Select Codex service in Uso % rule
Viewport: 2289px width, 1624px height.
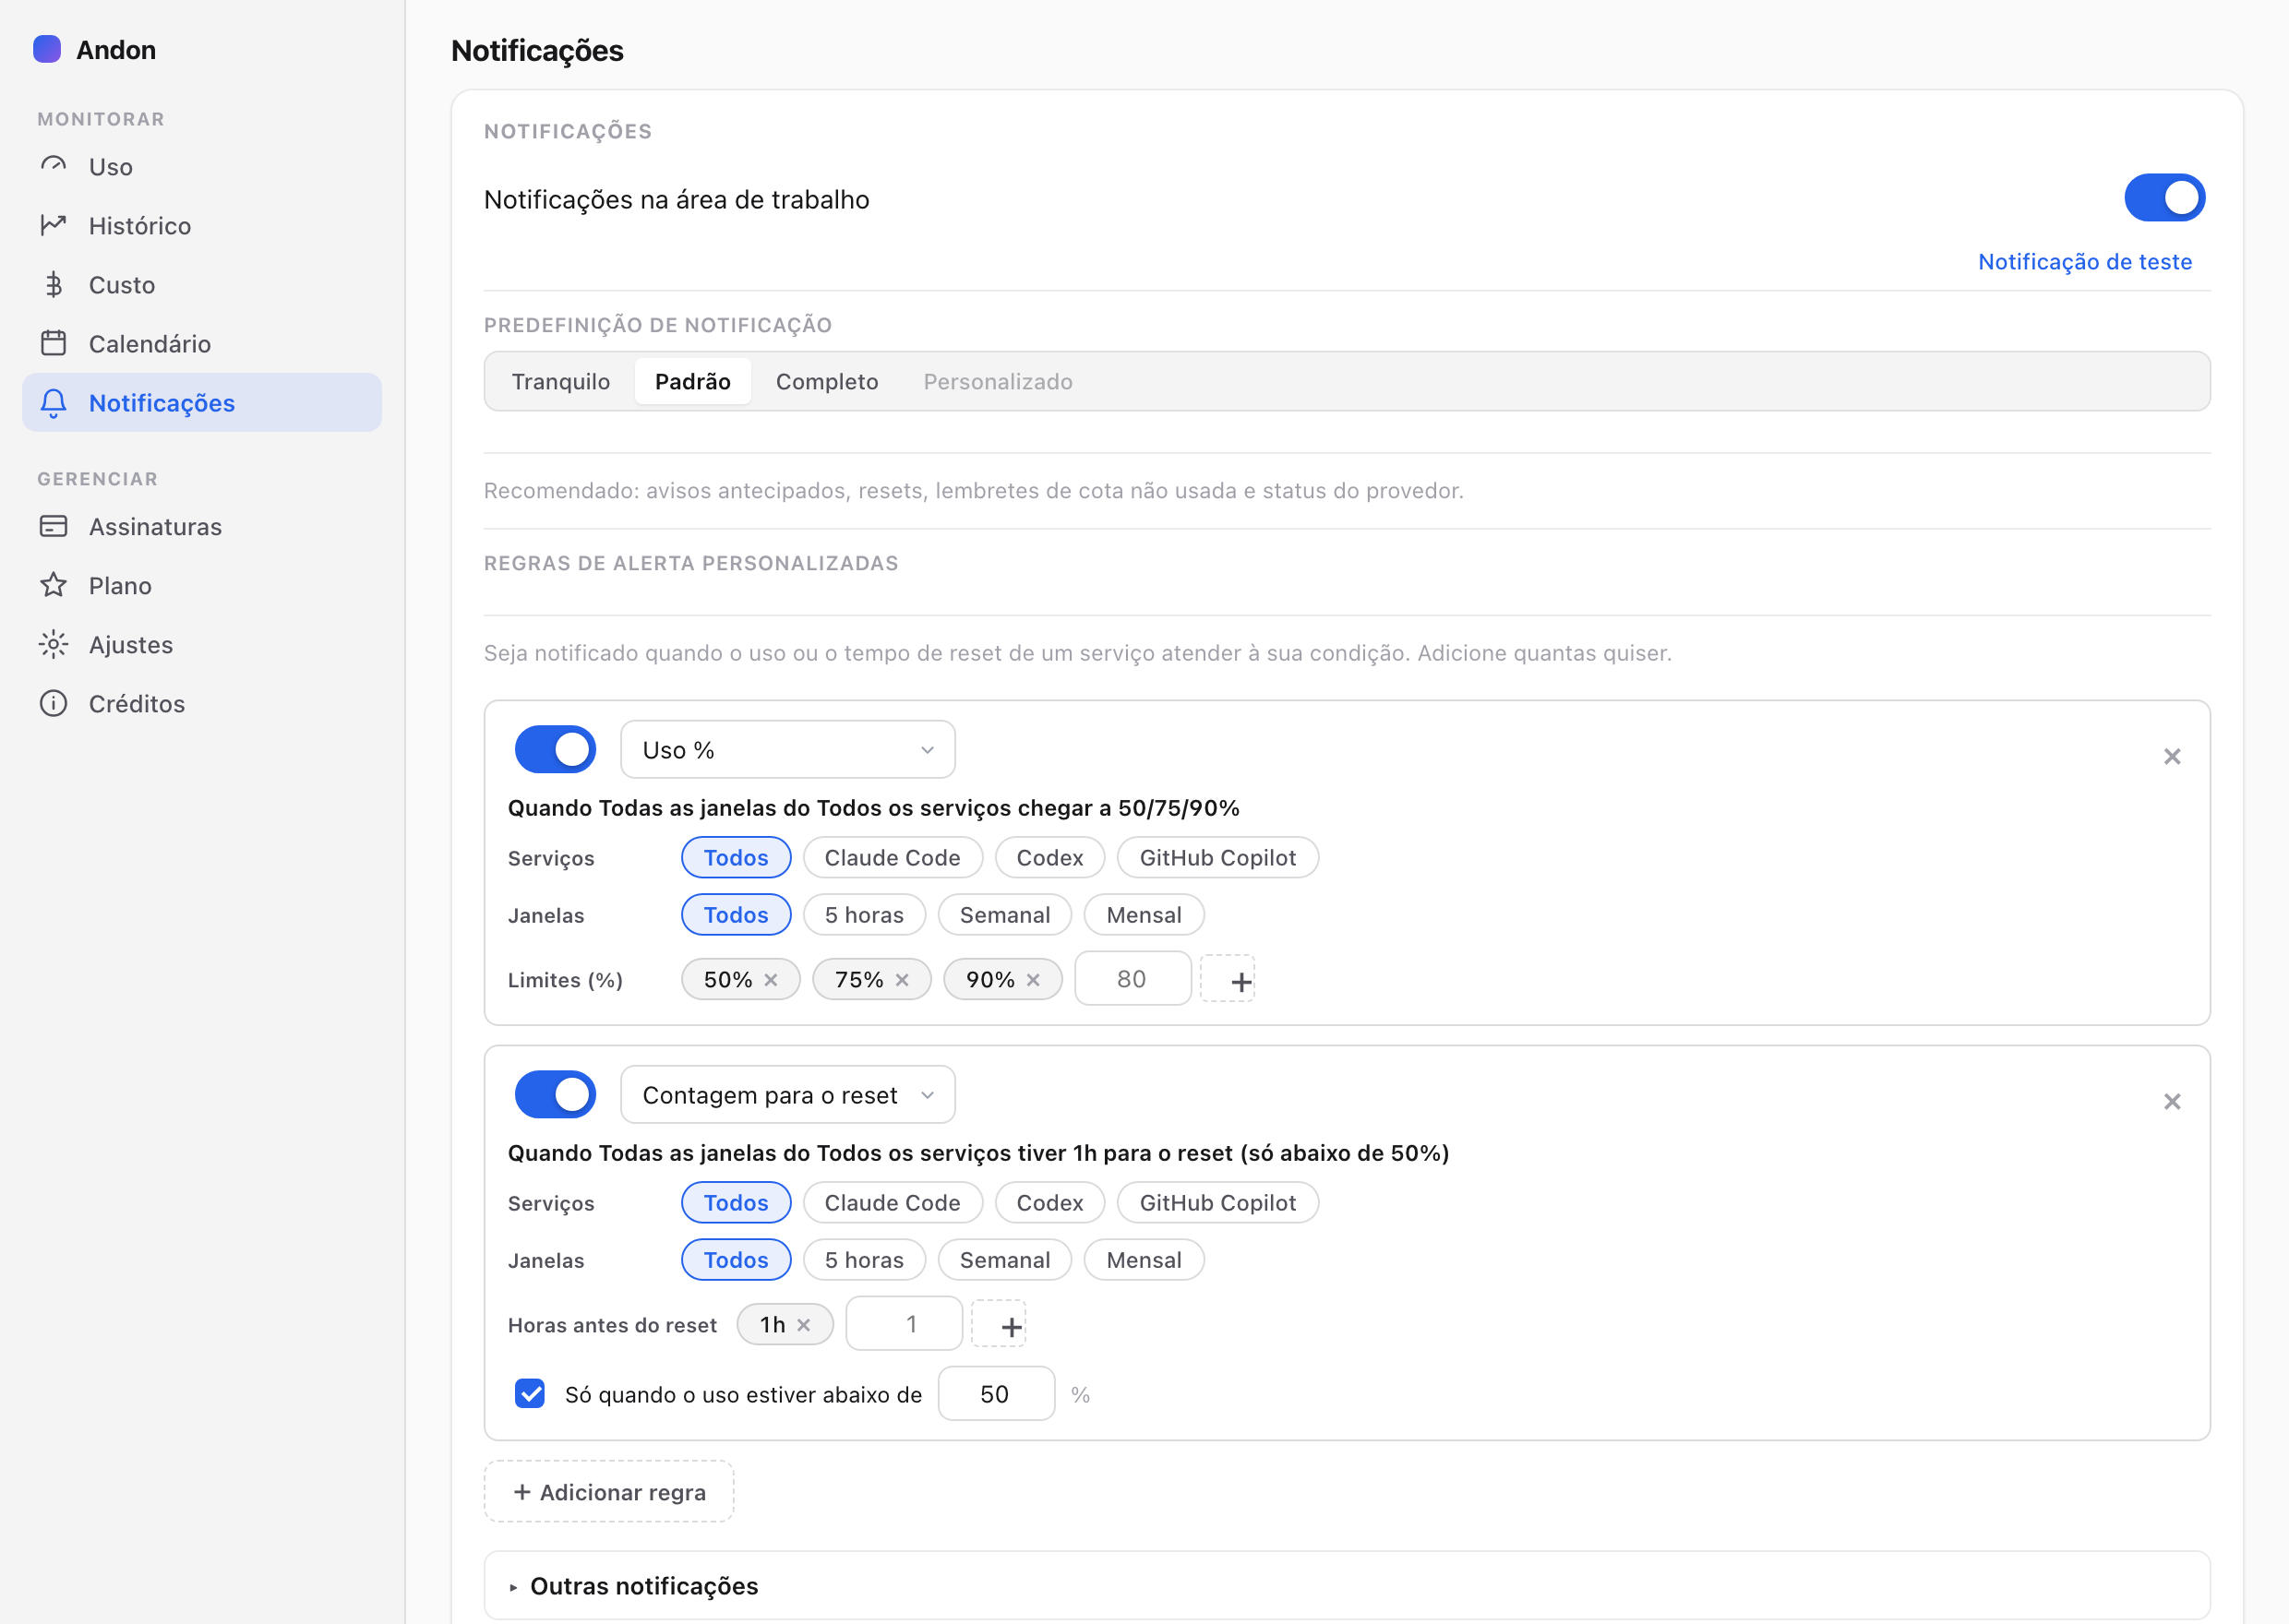click(x=1049, y=857)
